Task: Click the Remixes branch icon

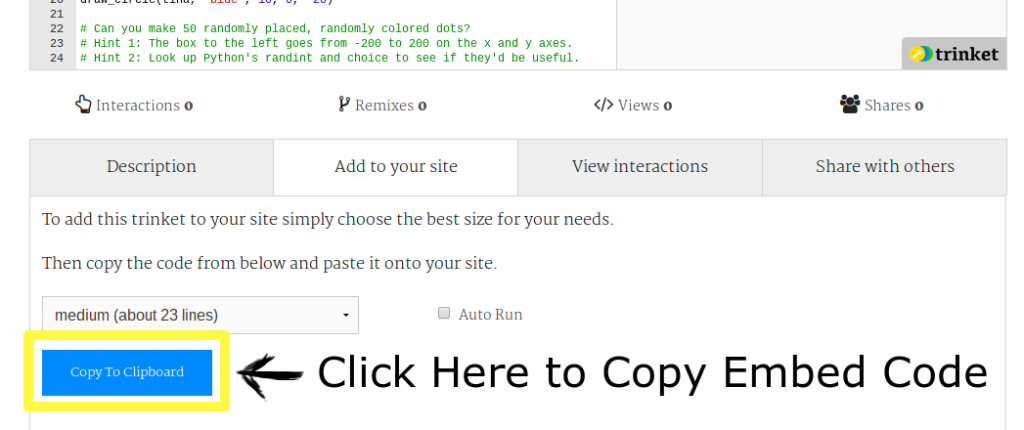Action: tap(344, 104)
